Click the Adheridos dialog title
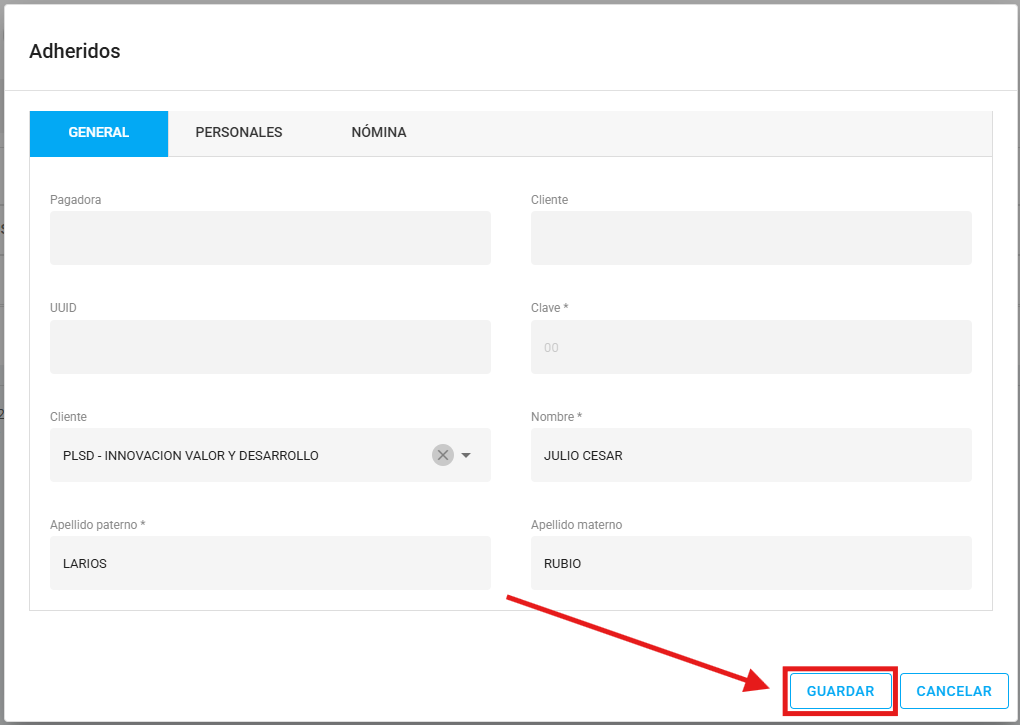The height and width of the screenshot is (725, 1020). (75, 51)
